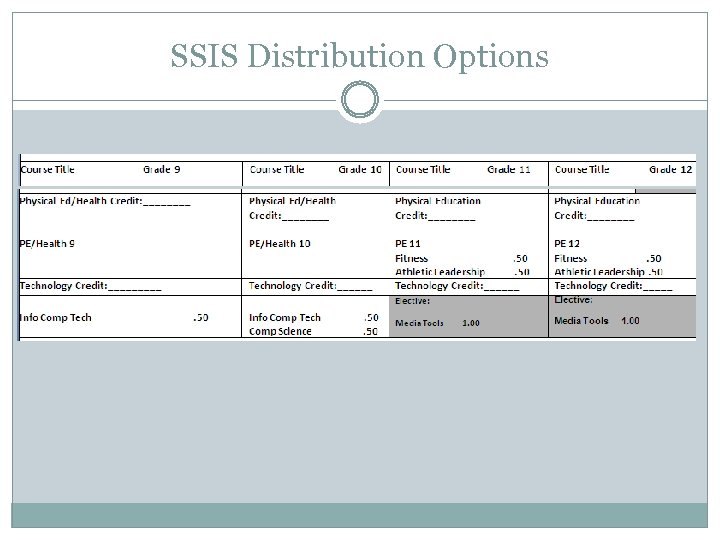Select the 'Comp Science' entry

pyautogui.click(x=280, y=332)
